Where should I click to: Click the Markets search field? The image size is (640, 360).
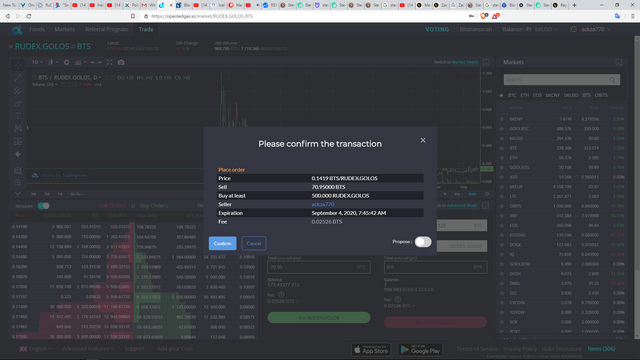point(562,80)
